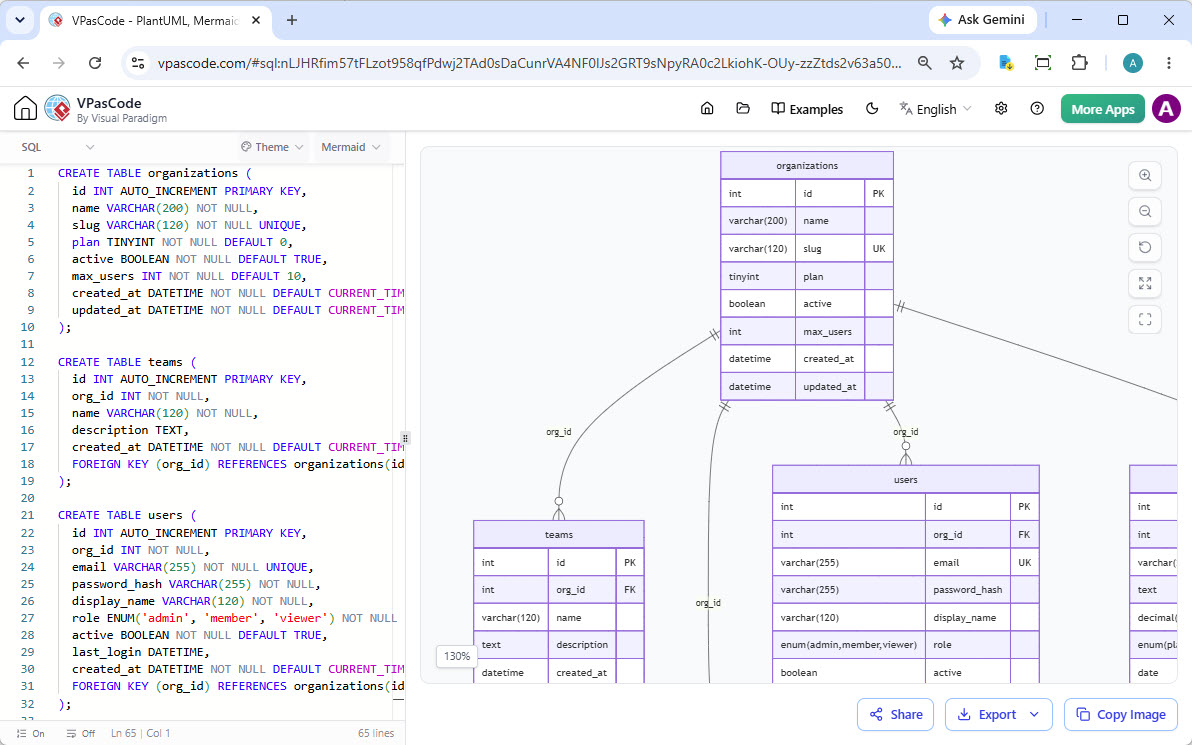Open the Examples menu
1192x745 pixels.
(807, 109)
